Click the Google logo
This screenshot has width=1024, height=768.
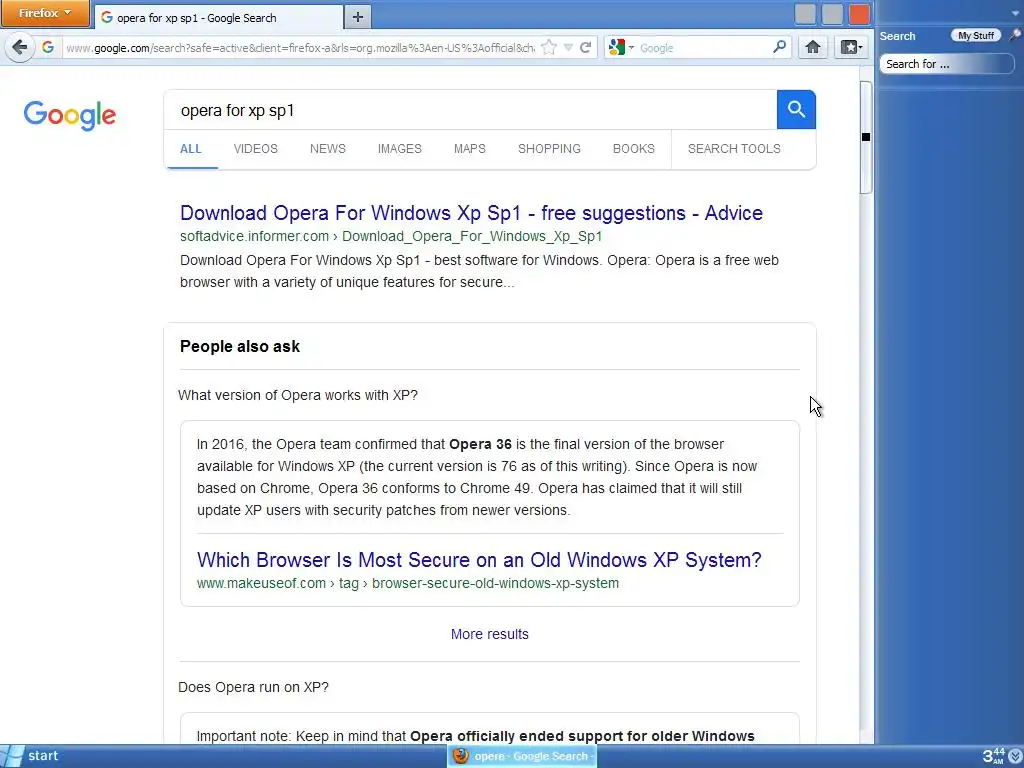70,116
